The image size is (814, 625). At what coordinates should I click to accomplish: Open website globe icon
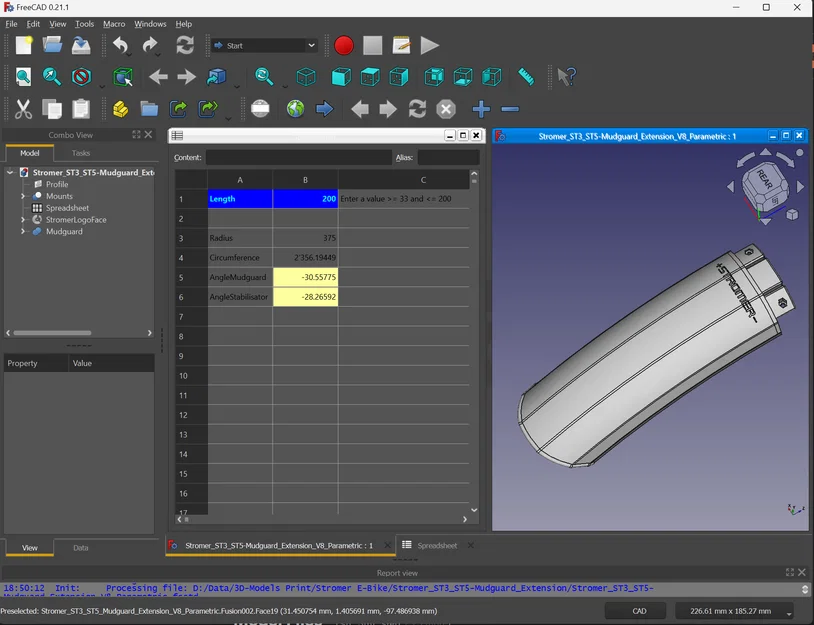[295, 109]
